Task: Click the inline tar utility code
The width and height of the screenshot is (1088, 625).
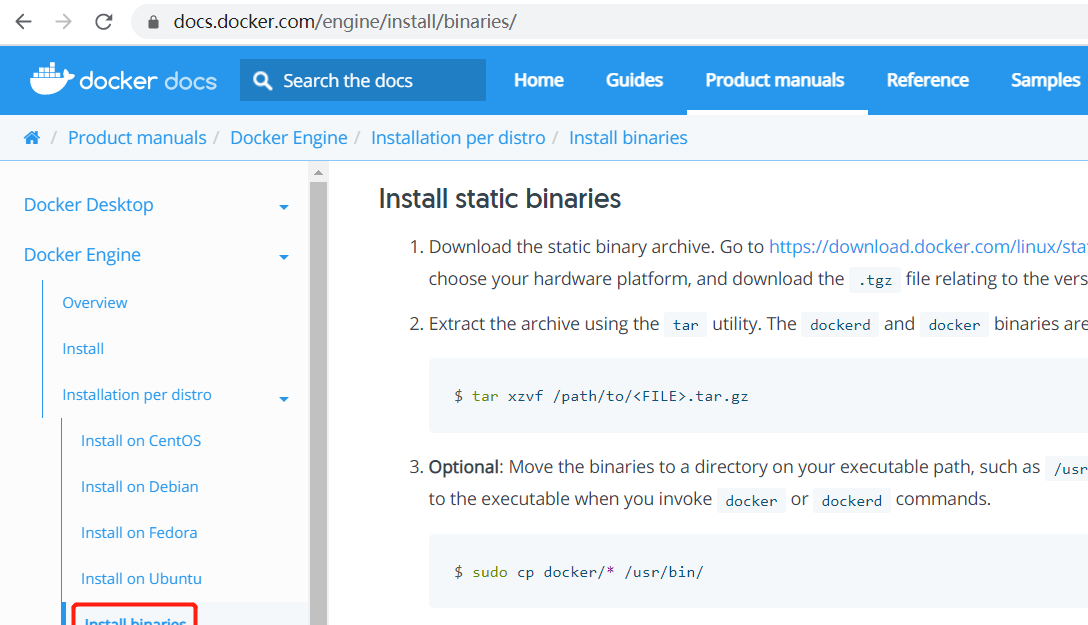Action: click(686, 325)
